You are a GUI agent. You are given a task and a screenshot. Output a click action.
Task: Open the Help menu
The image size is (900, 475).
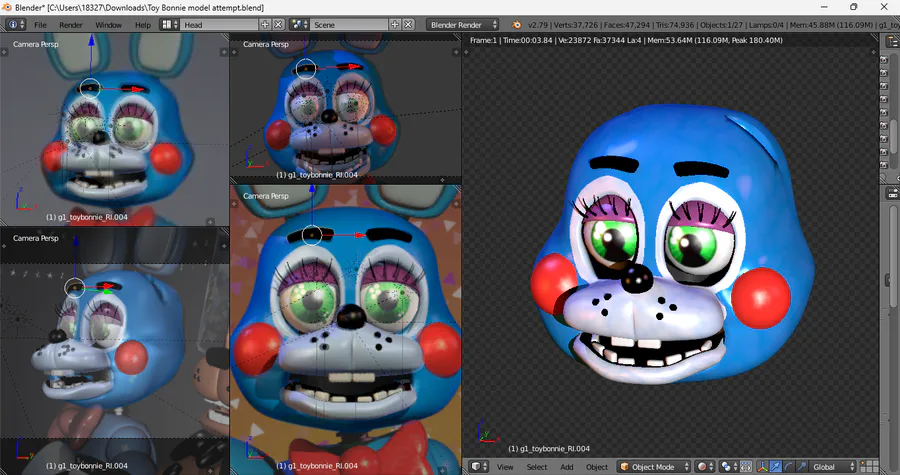[x=143, y=25]
